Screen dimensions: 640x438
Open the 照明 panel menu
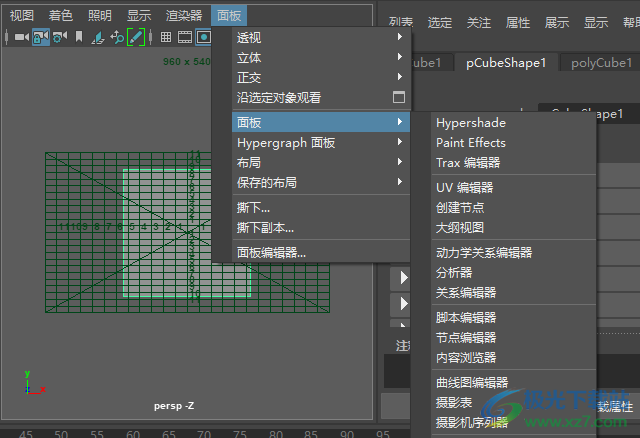(100, 16)
